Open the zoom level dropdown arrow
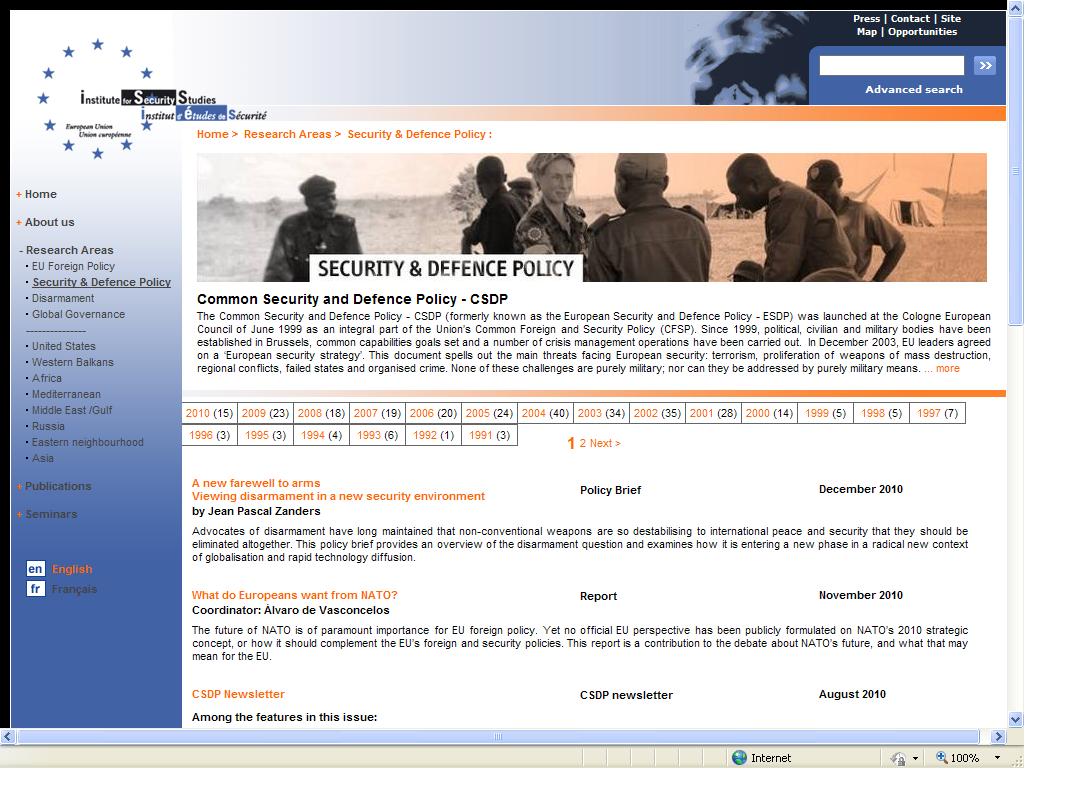Viewport: 1080px width, 810px height. 996,758
